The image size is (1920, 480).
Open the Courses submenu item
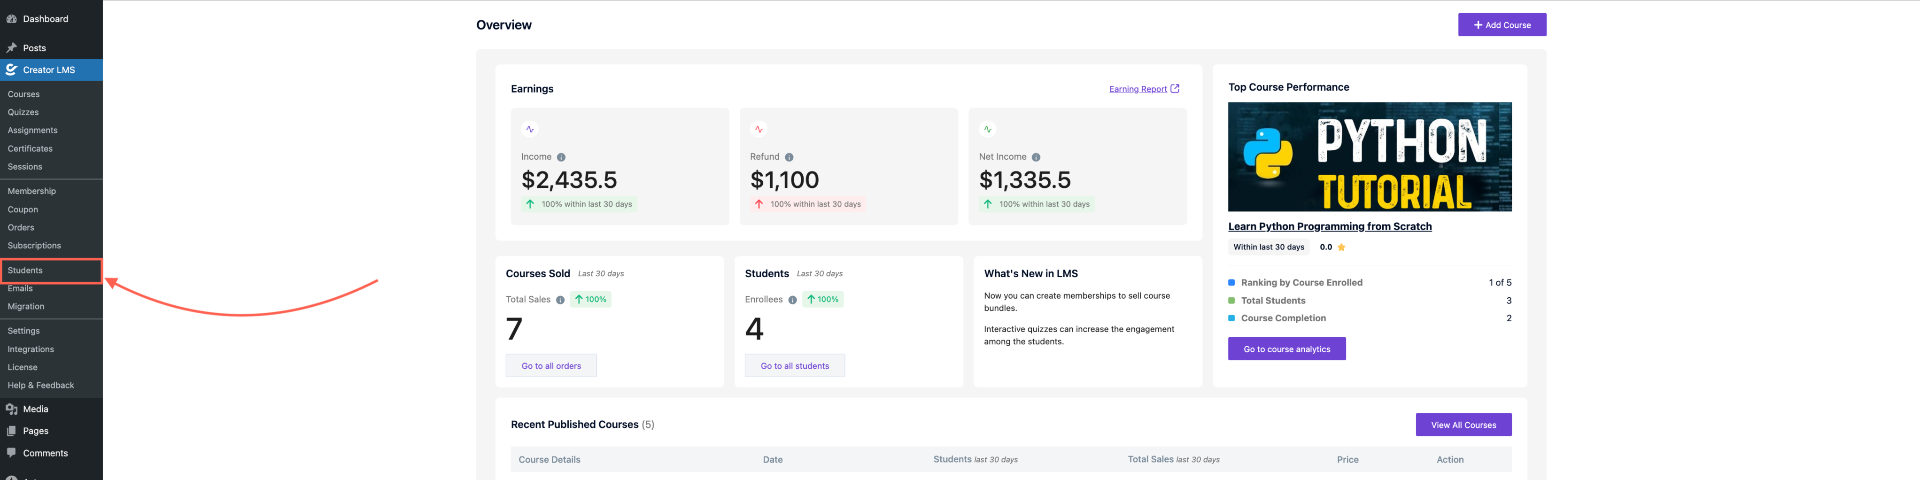coord(24,95)
